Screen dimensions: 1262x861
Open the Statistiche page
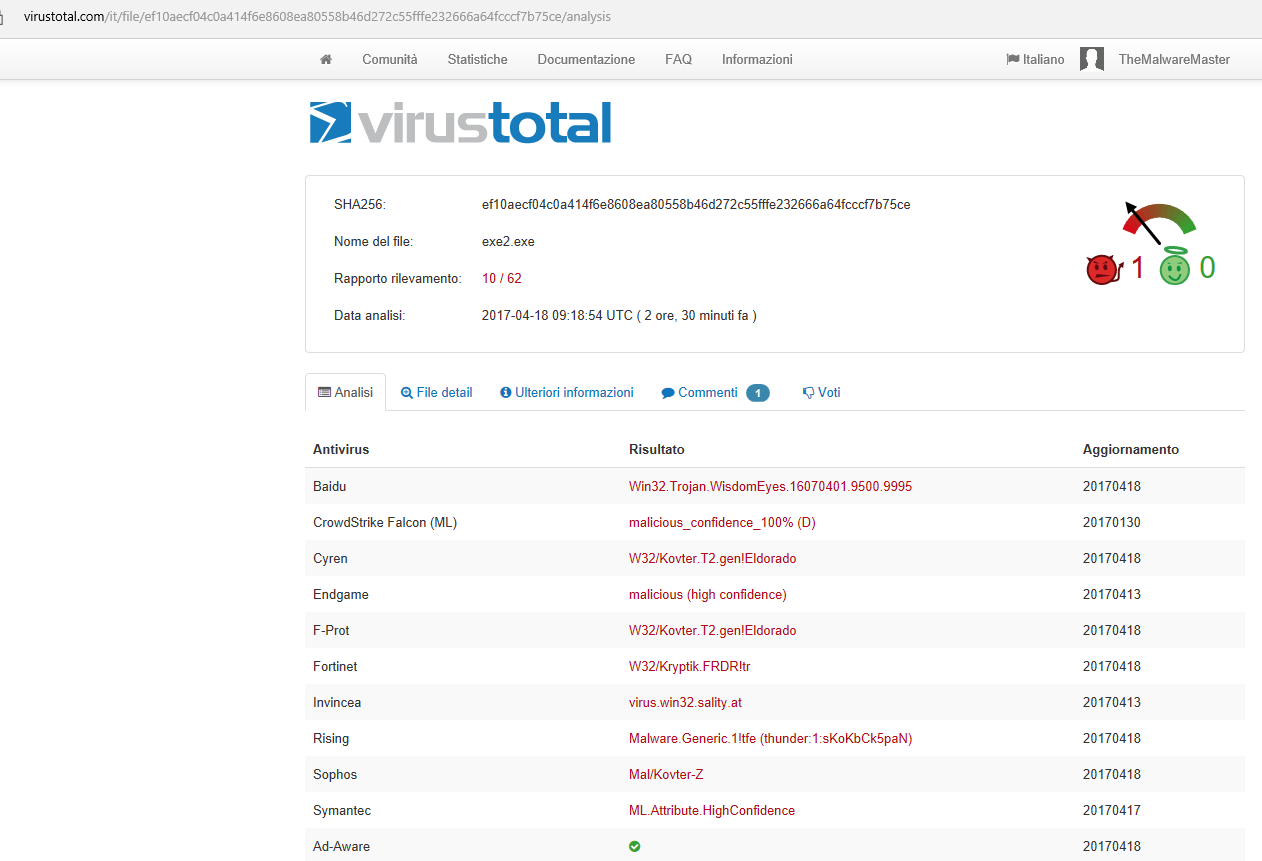pos(478,59)
